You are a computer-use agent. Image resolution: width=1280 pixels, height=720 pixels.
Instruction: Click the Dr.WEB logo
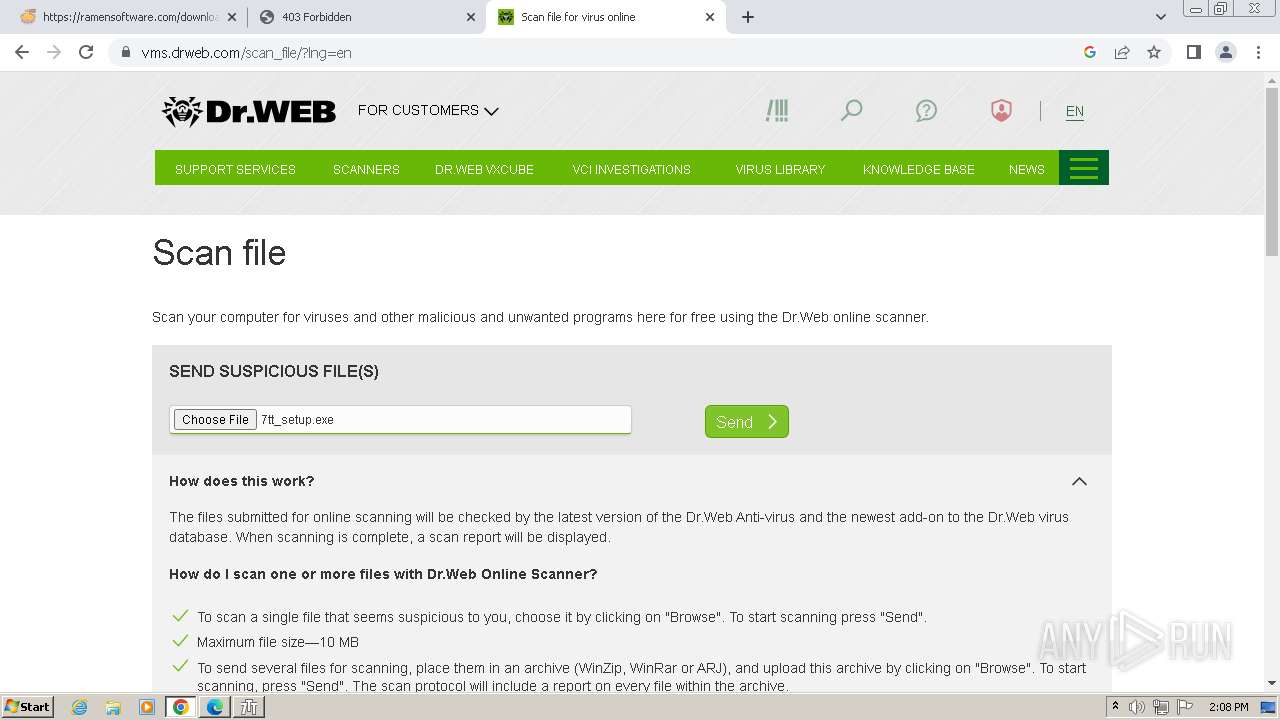[249, 111]
